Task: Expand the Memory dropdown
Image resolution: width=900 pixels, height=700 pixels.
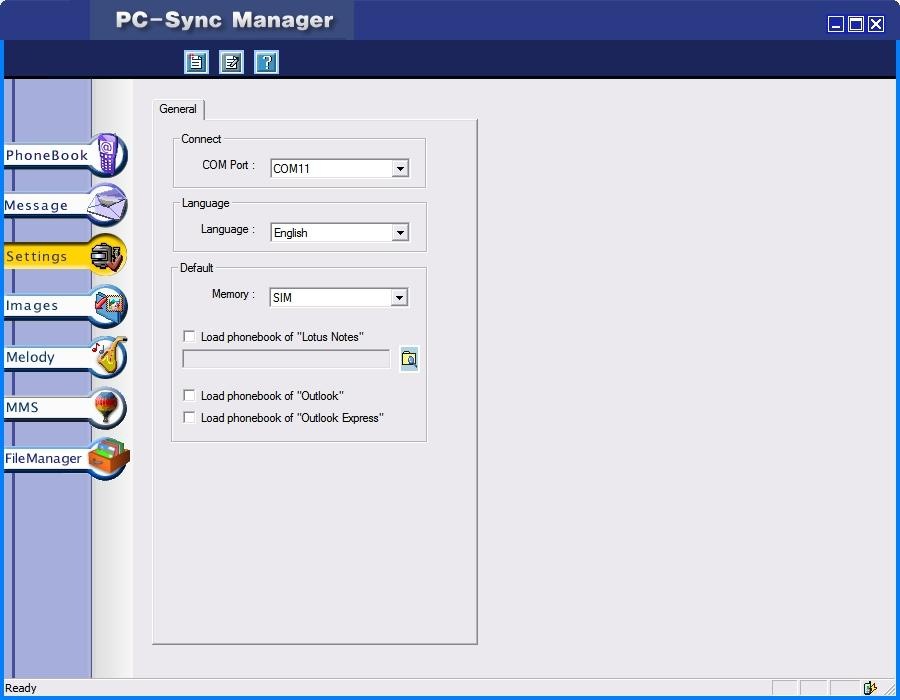Action: click(399, 298)
